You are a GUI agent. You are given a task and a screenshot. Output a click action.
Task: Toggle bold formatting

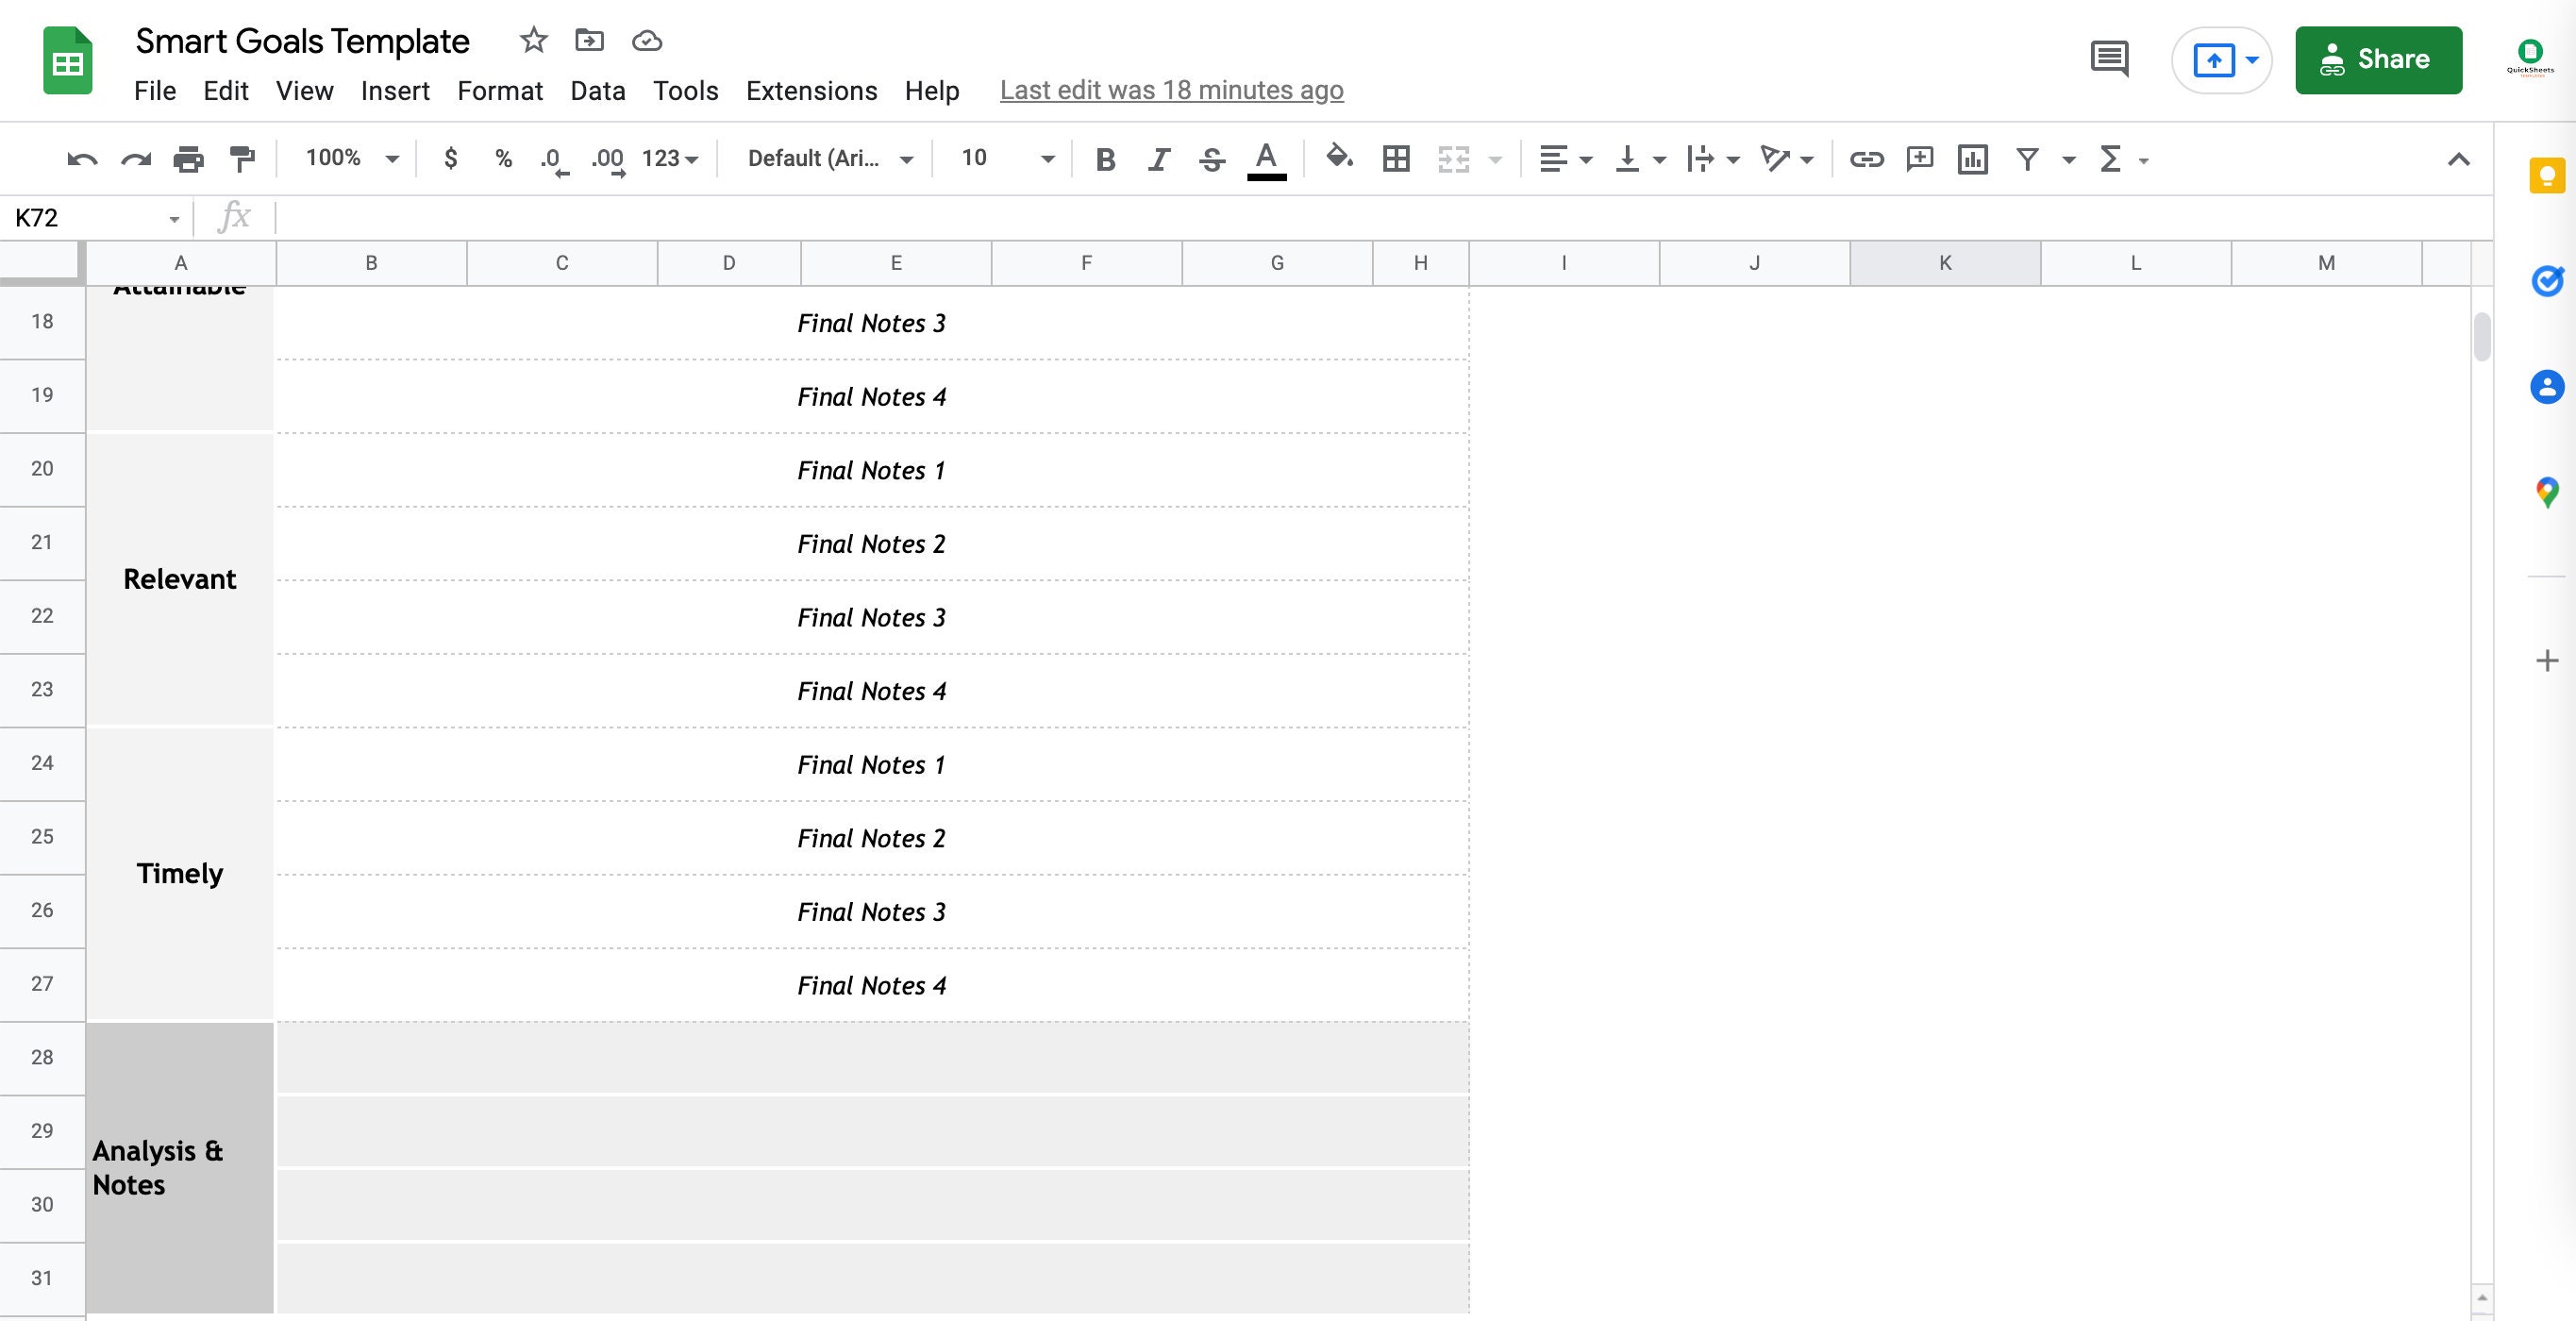point(1105,158)
